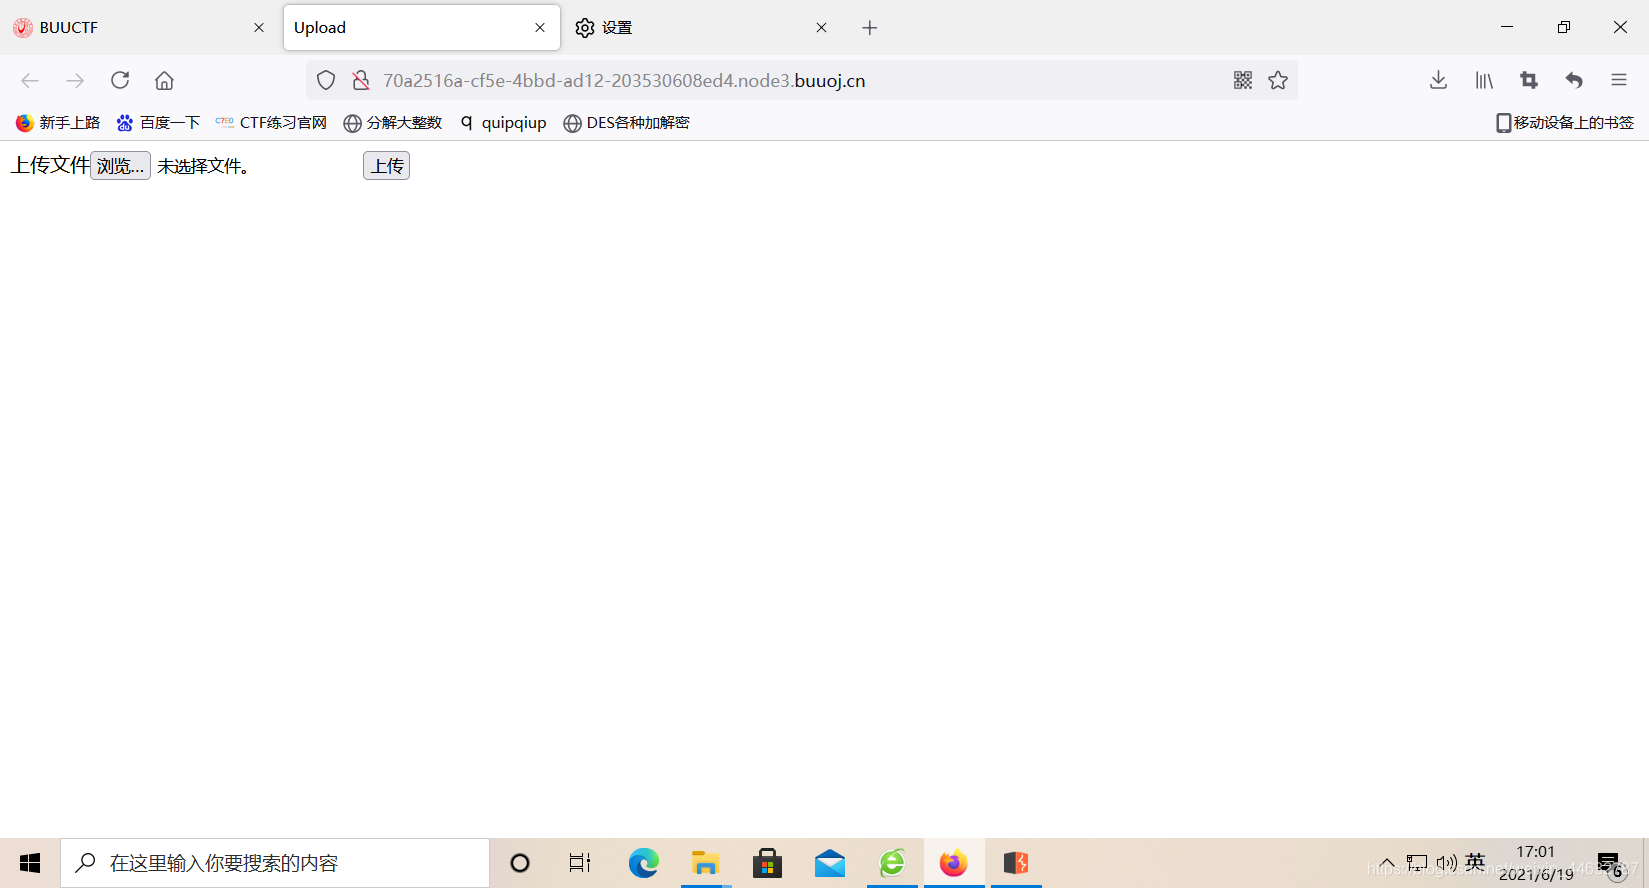Viewport: 1649px width, 888px height.
Task: Take a screenshot with crop tool
Action: click(1529, 80)
